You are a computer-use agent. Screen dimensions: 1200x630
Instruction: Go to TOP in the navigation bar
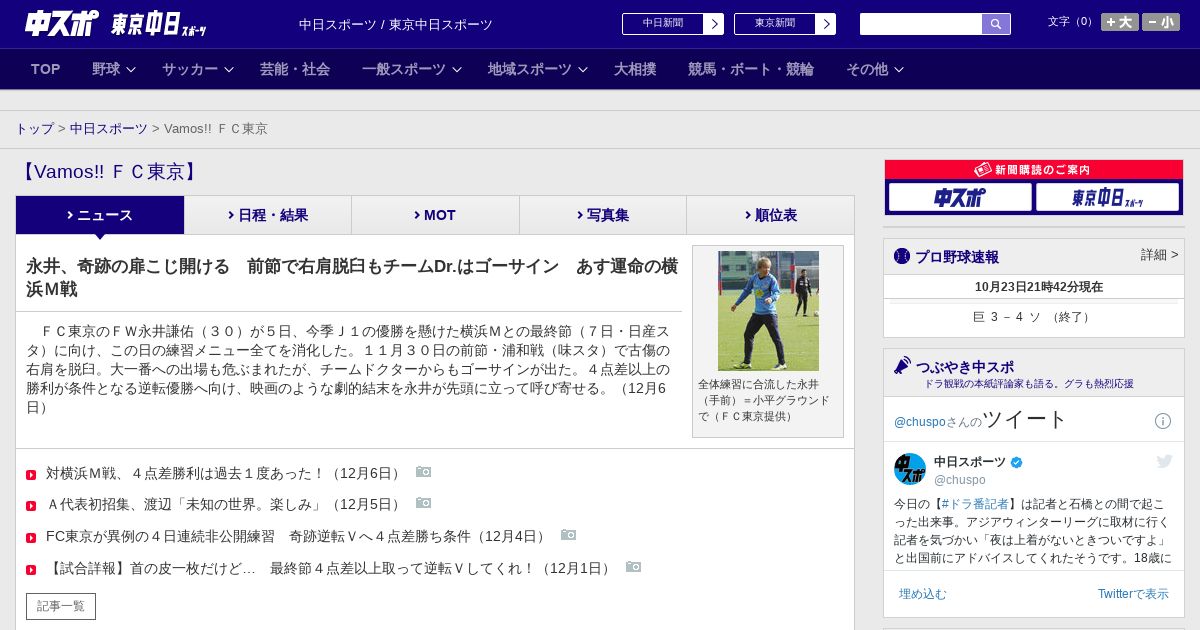[x=46, y=69]
